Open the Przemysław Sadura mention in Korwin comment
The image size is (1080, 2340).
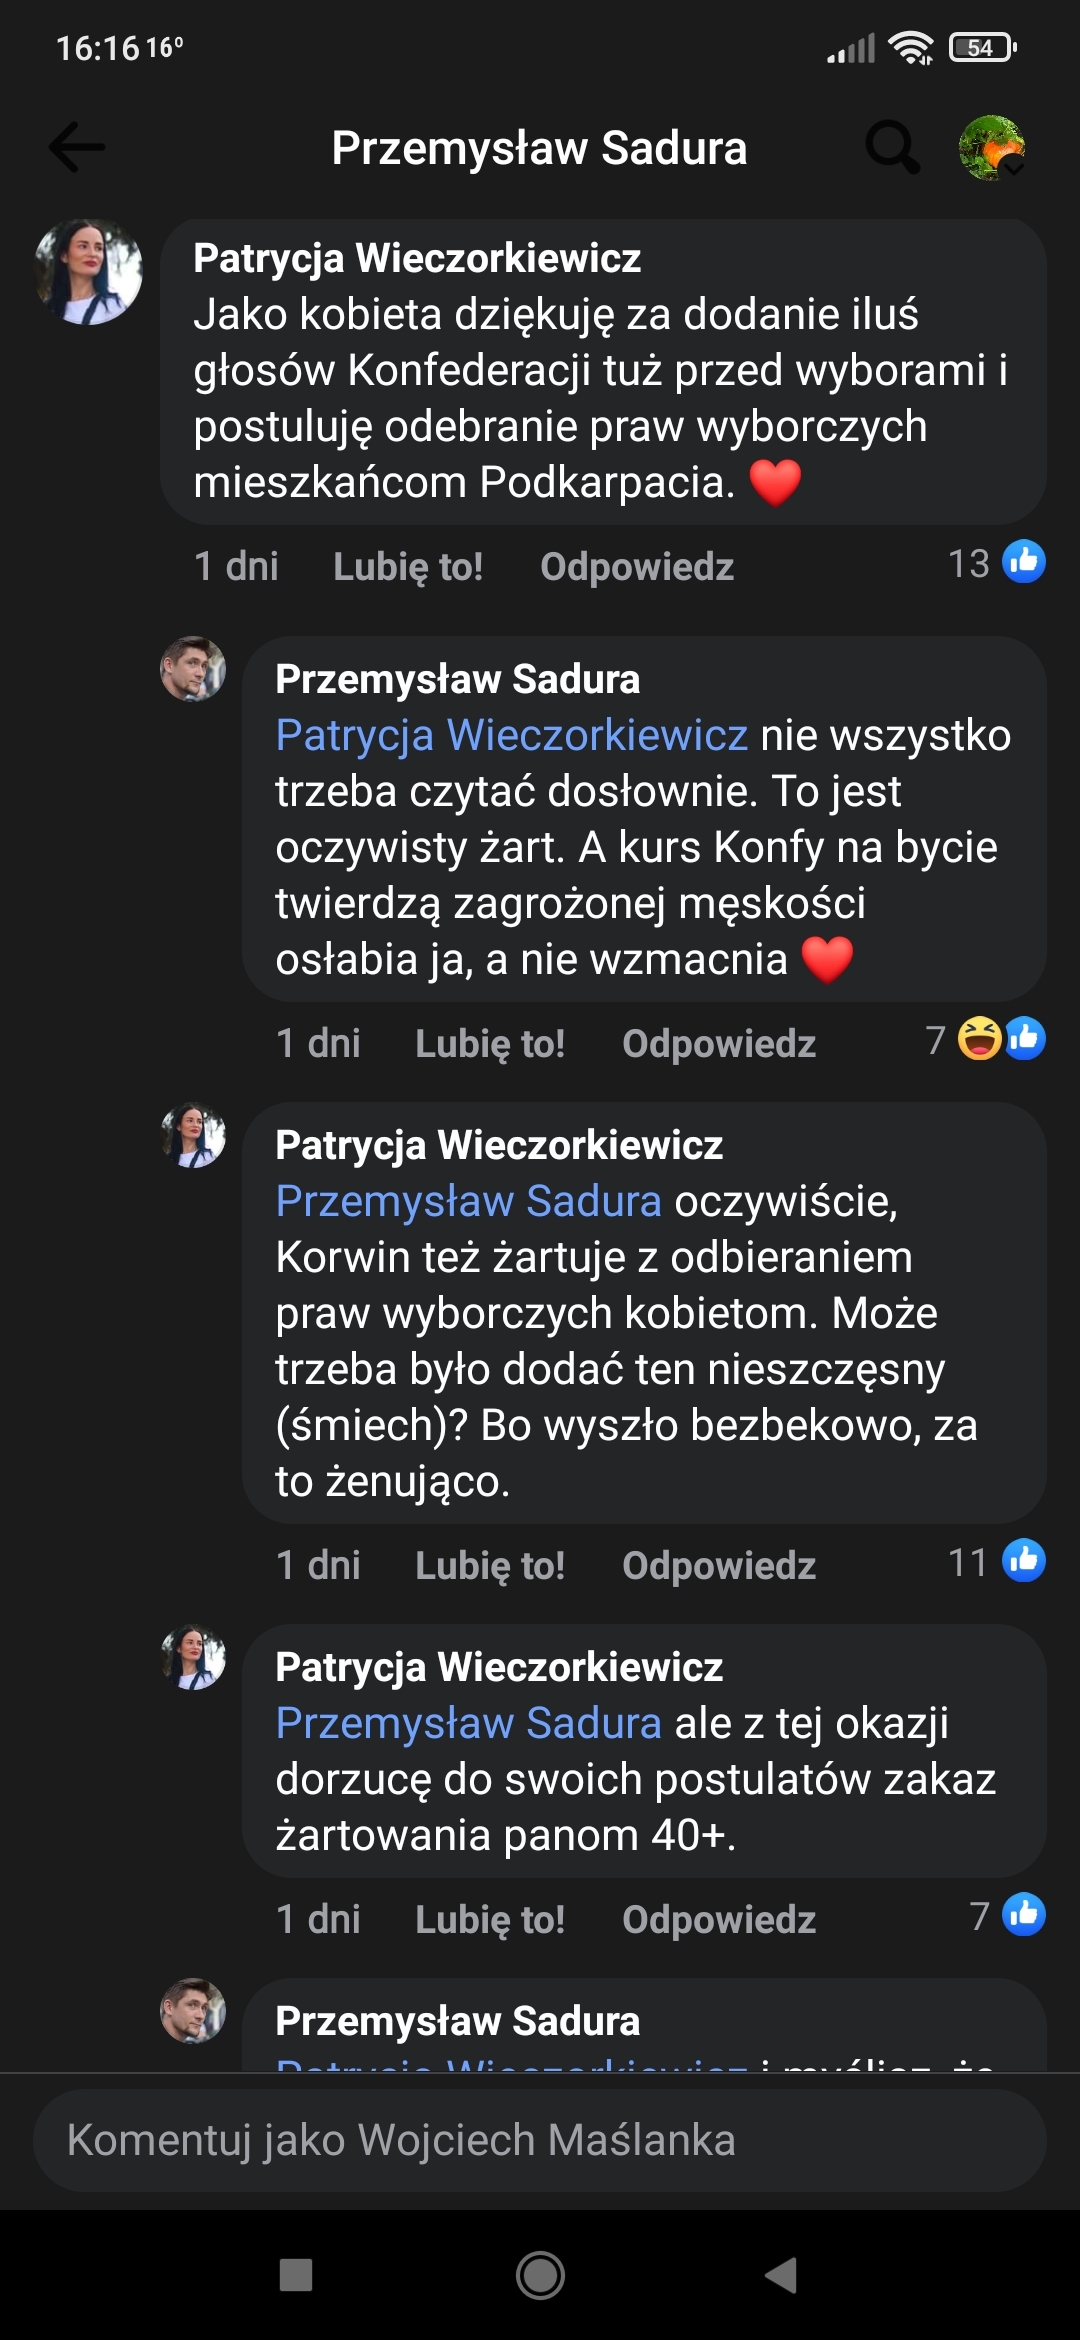click(x=468, y=1202)
